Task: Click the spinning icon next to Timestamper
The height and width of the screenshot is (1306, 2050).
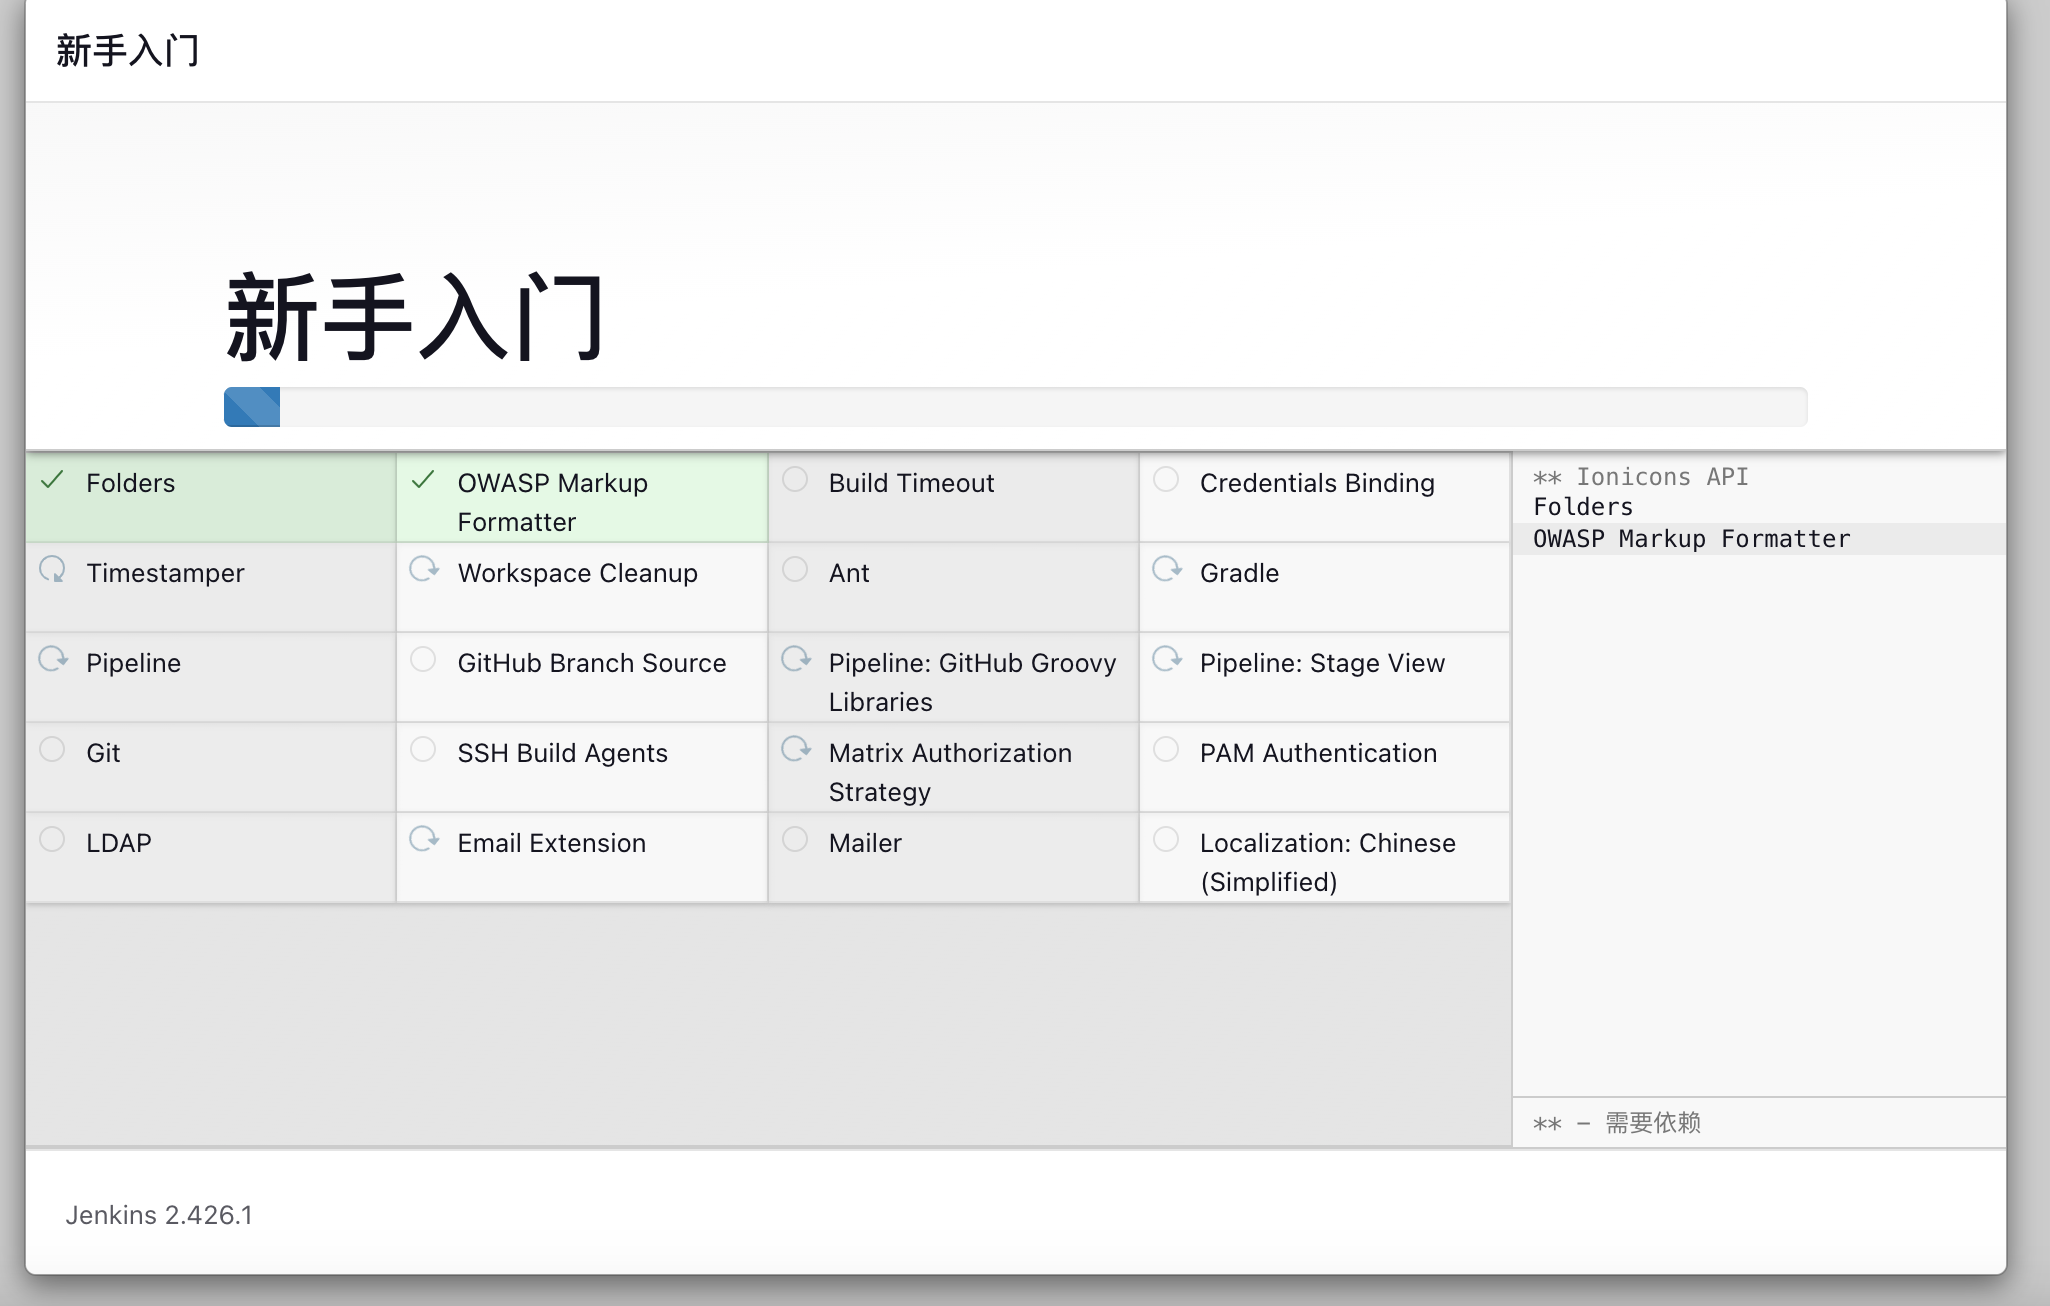Action: [x=52, y=570]
